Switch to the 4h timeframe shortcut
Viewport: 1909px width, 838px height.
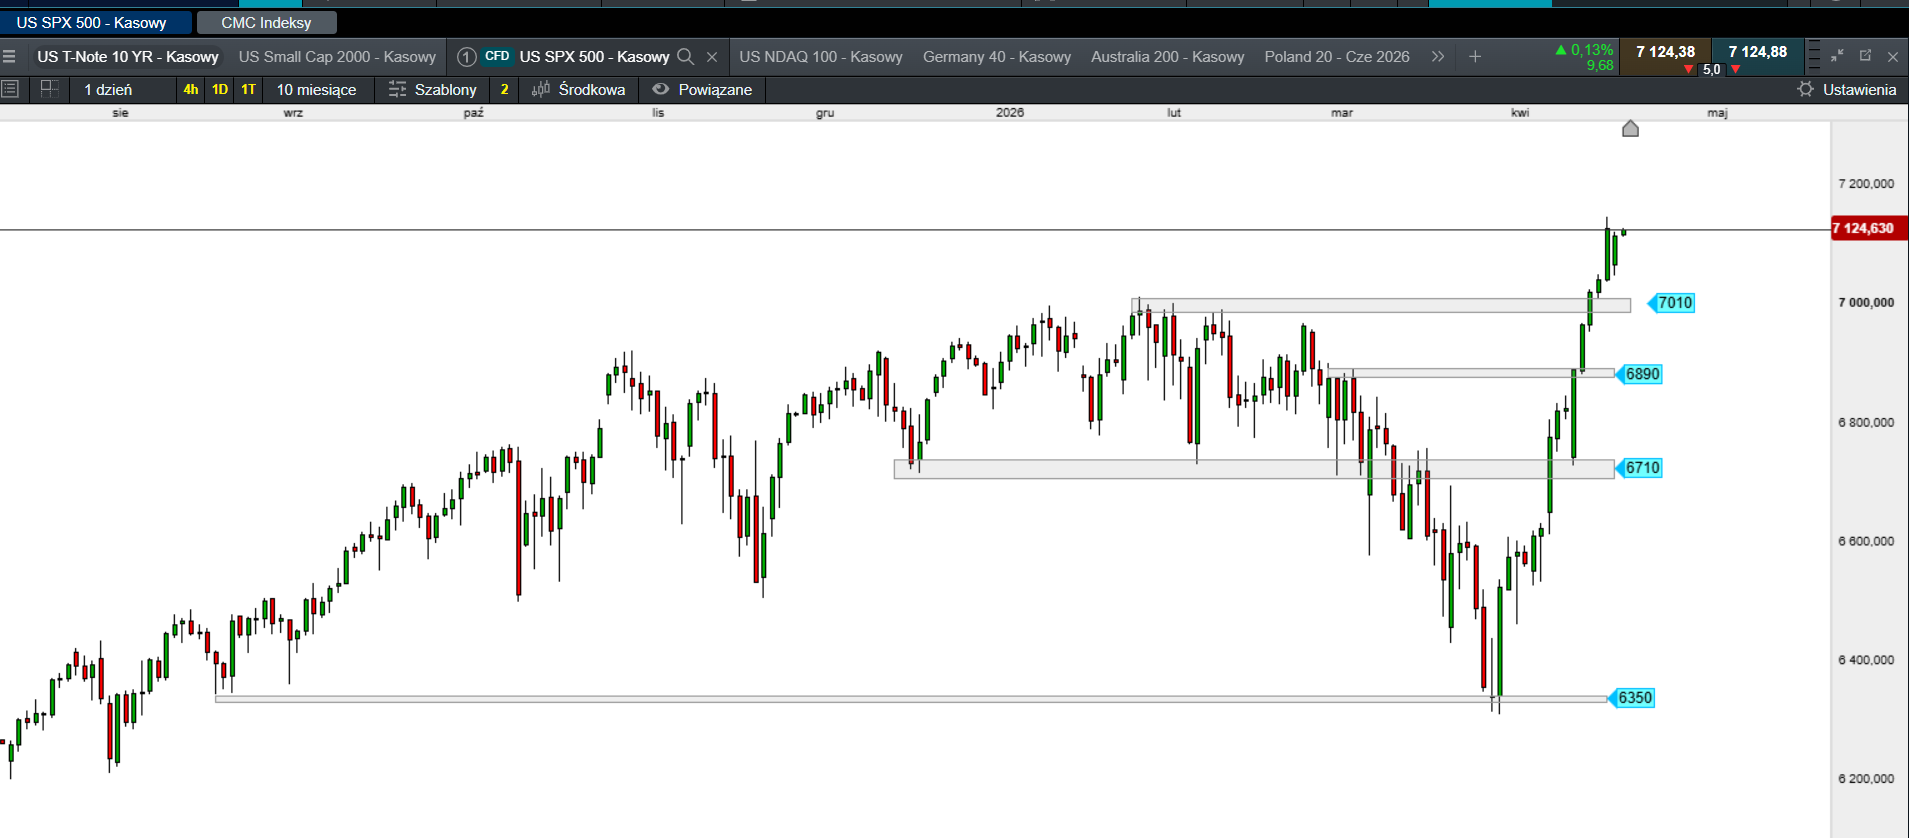pyautogui.click(x=190, y=89)
